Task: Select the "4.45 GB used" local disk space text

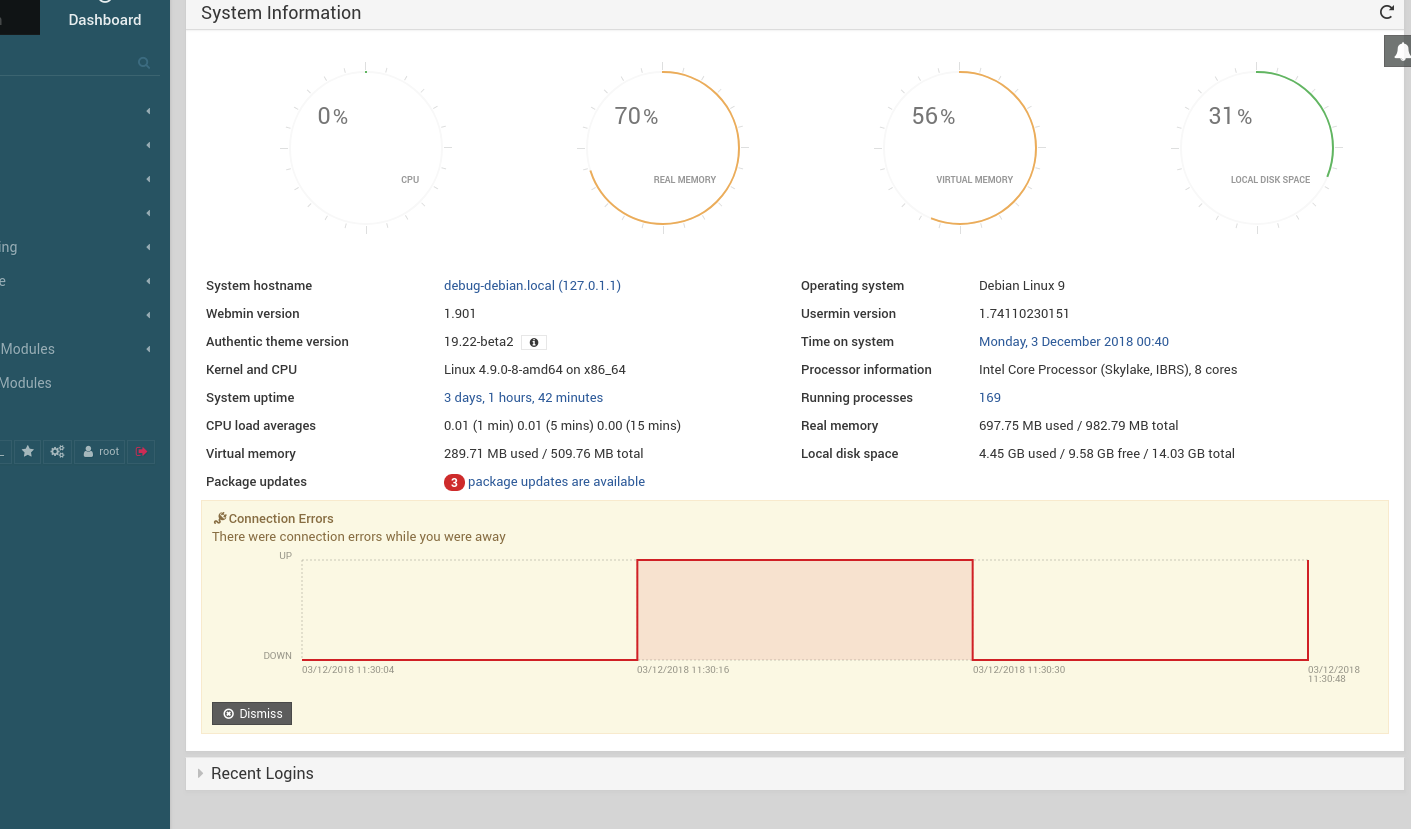Action: tap(1018, 454)
